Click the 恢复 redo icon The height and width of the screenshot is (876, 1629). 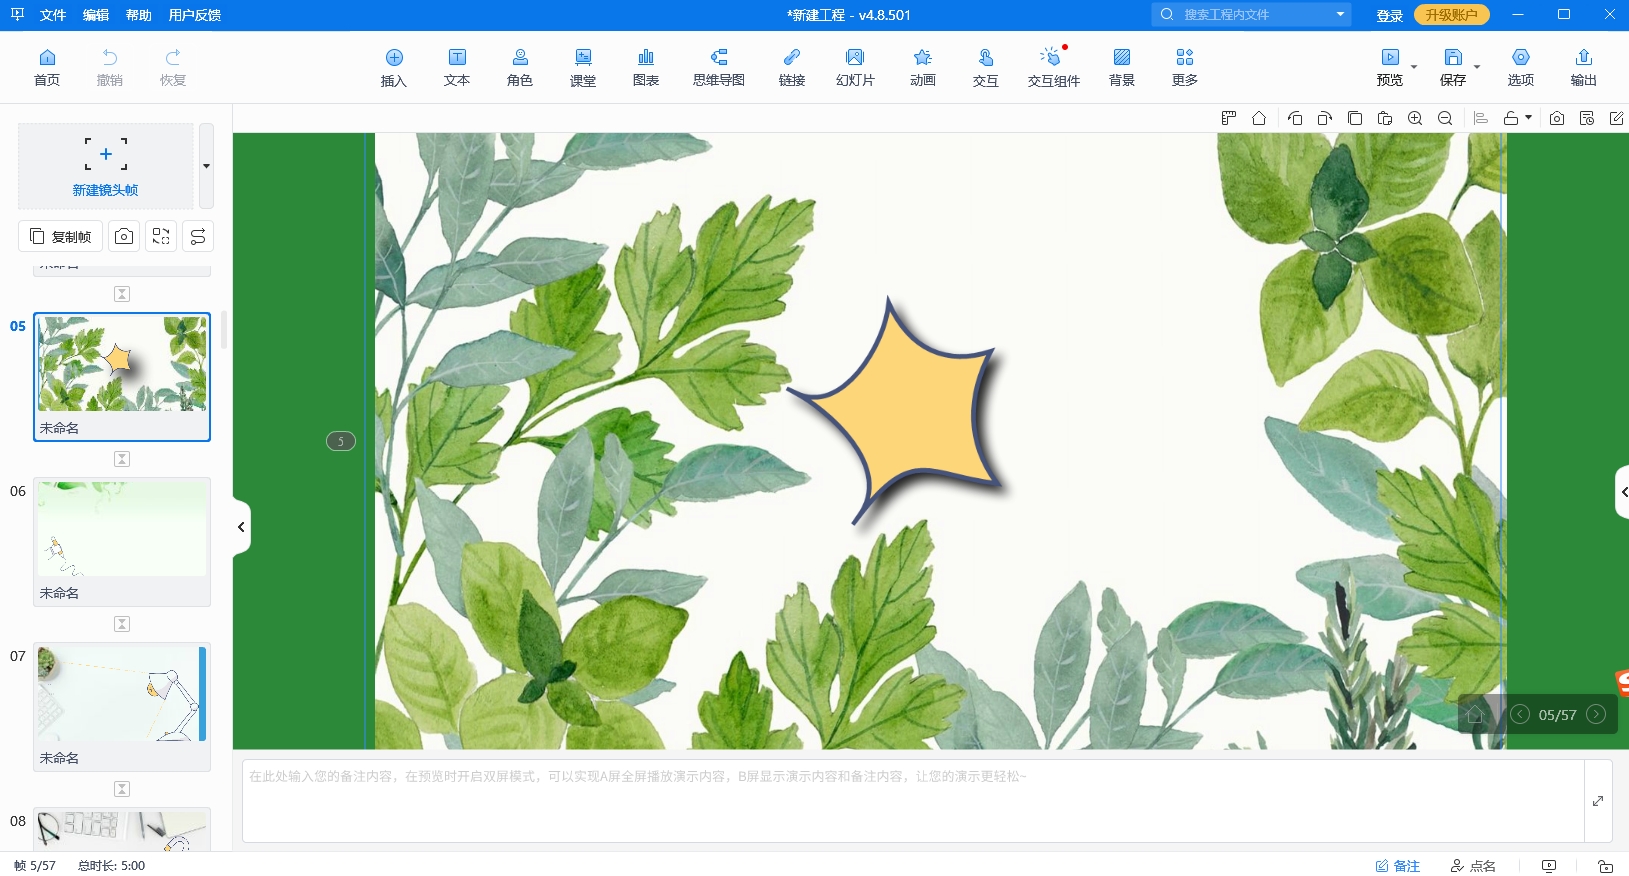point(173,67)
